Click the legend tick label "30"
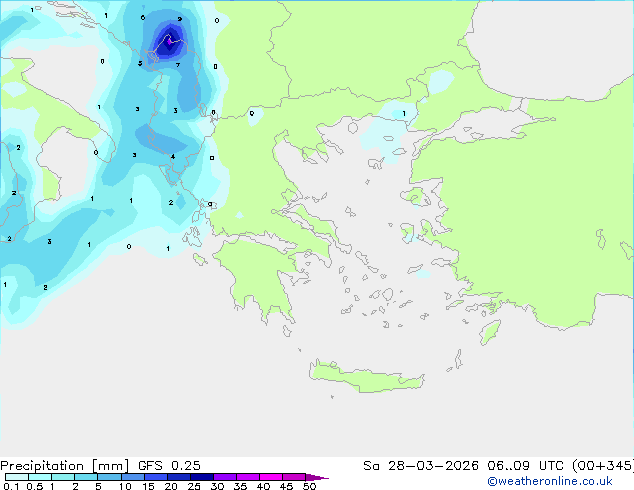This screenshot has height=490, width=634. [x=217, y=486]
